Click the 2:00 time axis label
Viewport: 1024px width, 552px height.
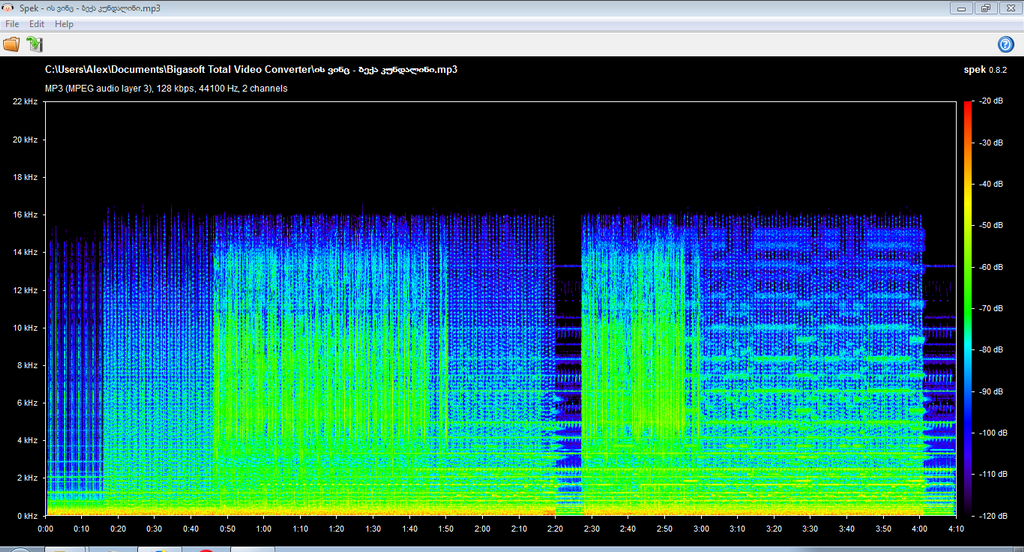[x=482, y=529]
